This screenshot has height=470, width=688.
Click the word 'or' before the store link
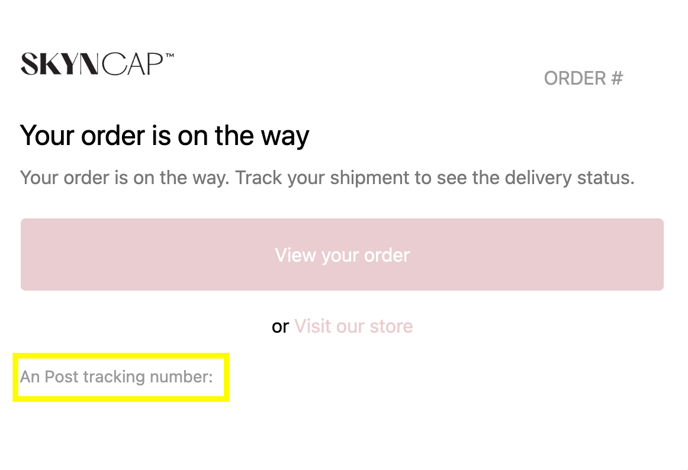point(280,326)
